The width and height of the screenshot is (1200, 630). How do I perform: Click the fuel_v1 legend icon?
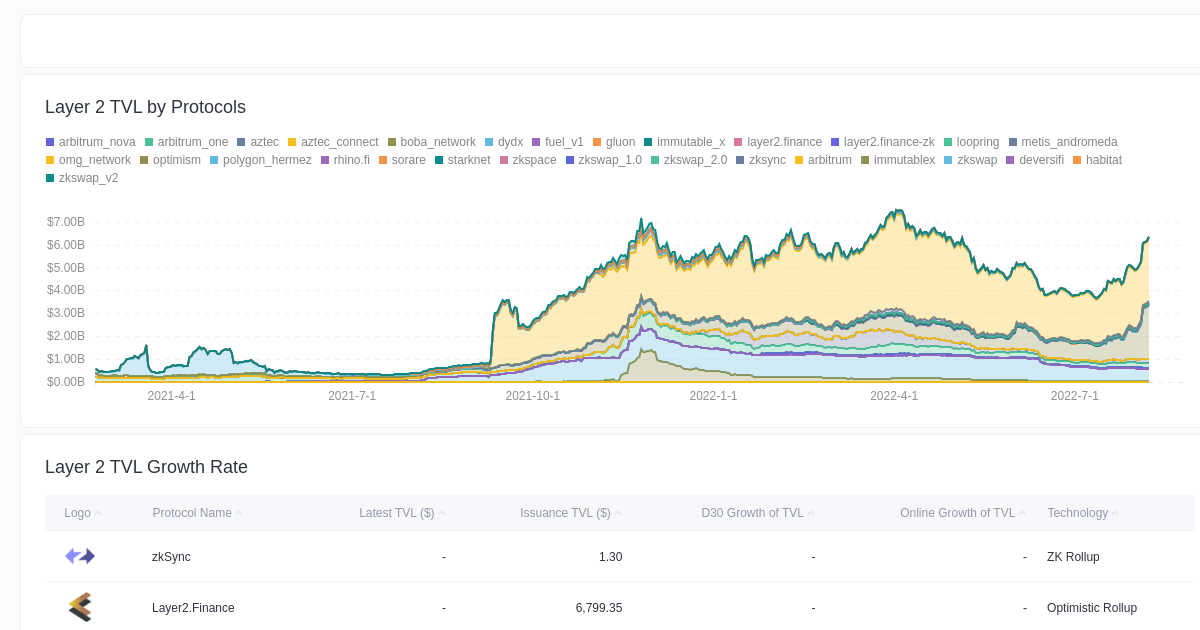(x=537, y=142)
